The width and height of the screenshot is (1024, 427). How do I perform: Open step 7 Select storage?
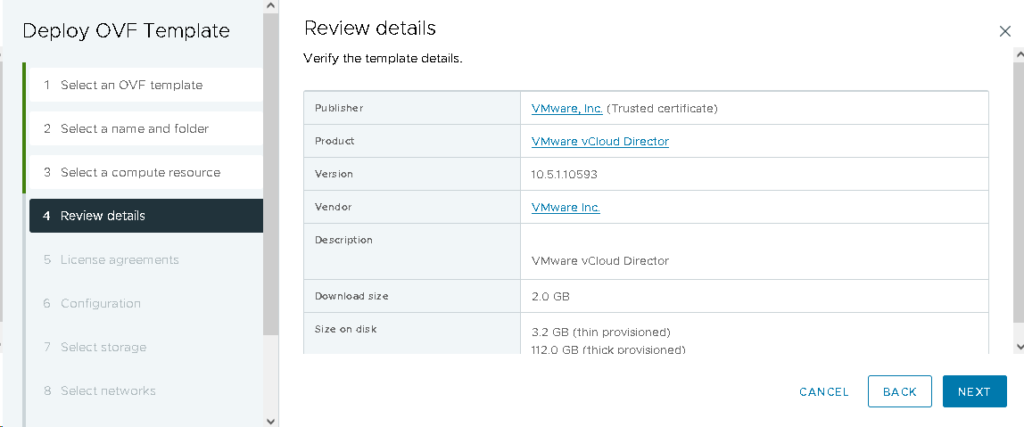point(103,347)
